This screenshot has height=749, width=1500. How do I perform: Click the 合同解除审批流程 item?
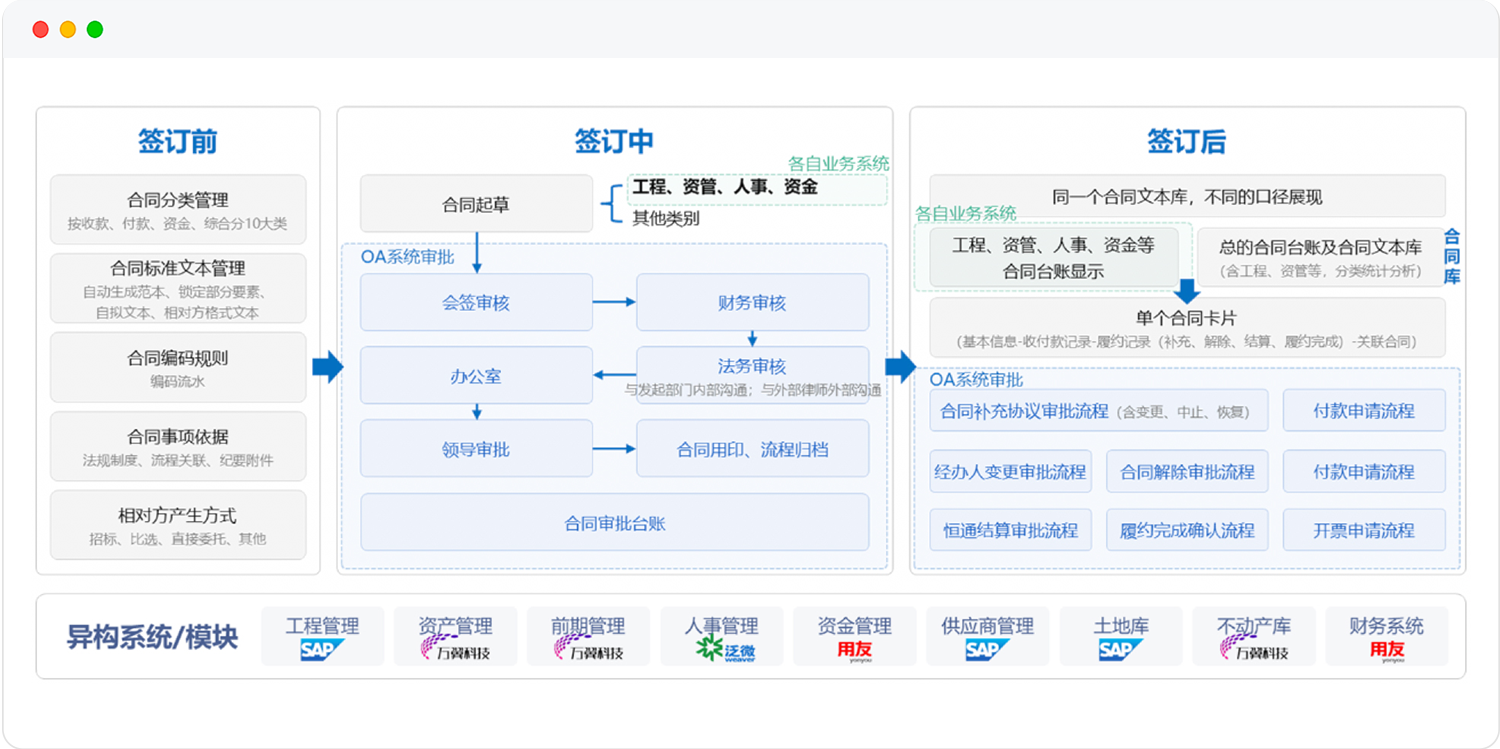click(1187, 471)
